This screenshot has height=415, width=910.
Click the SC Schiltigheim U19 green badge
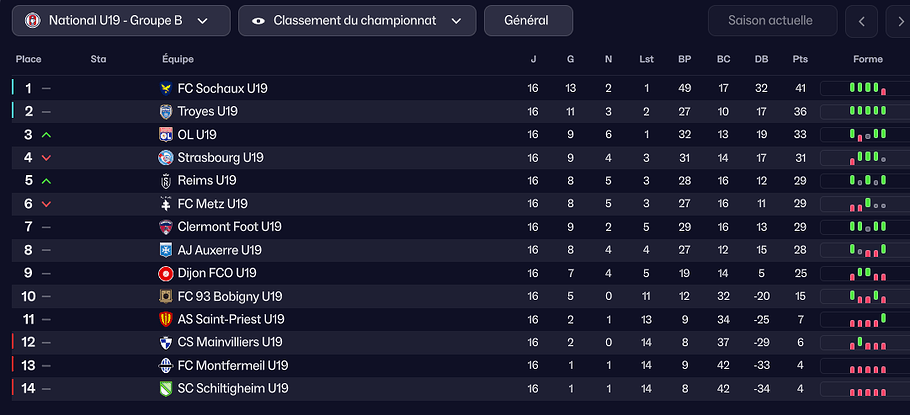(166, 388)
